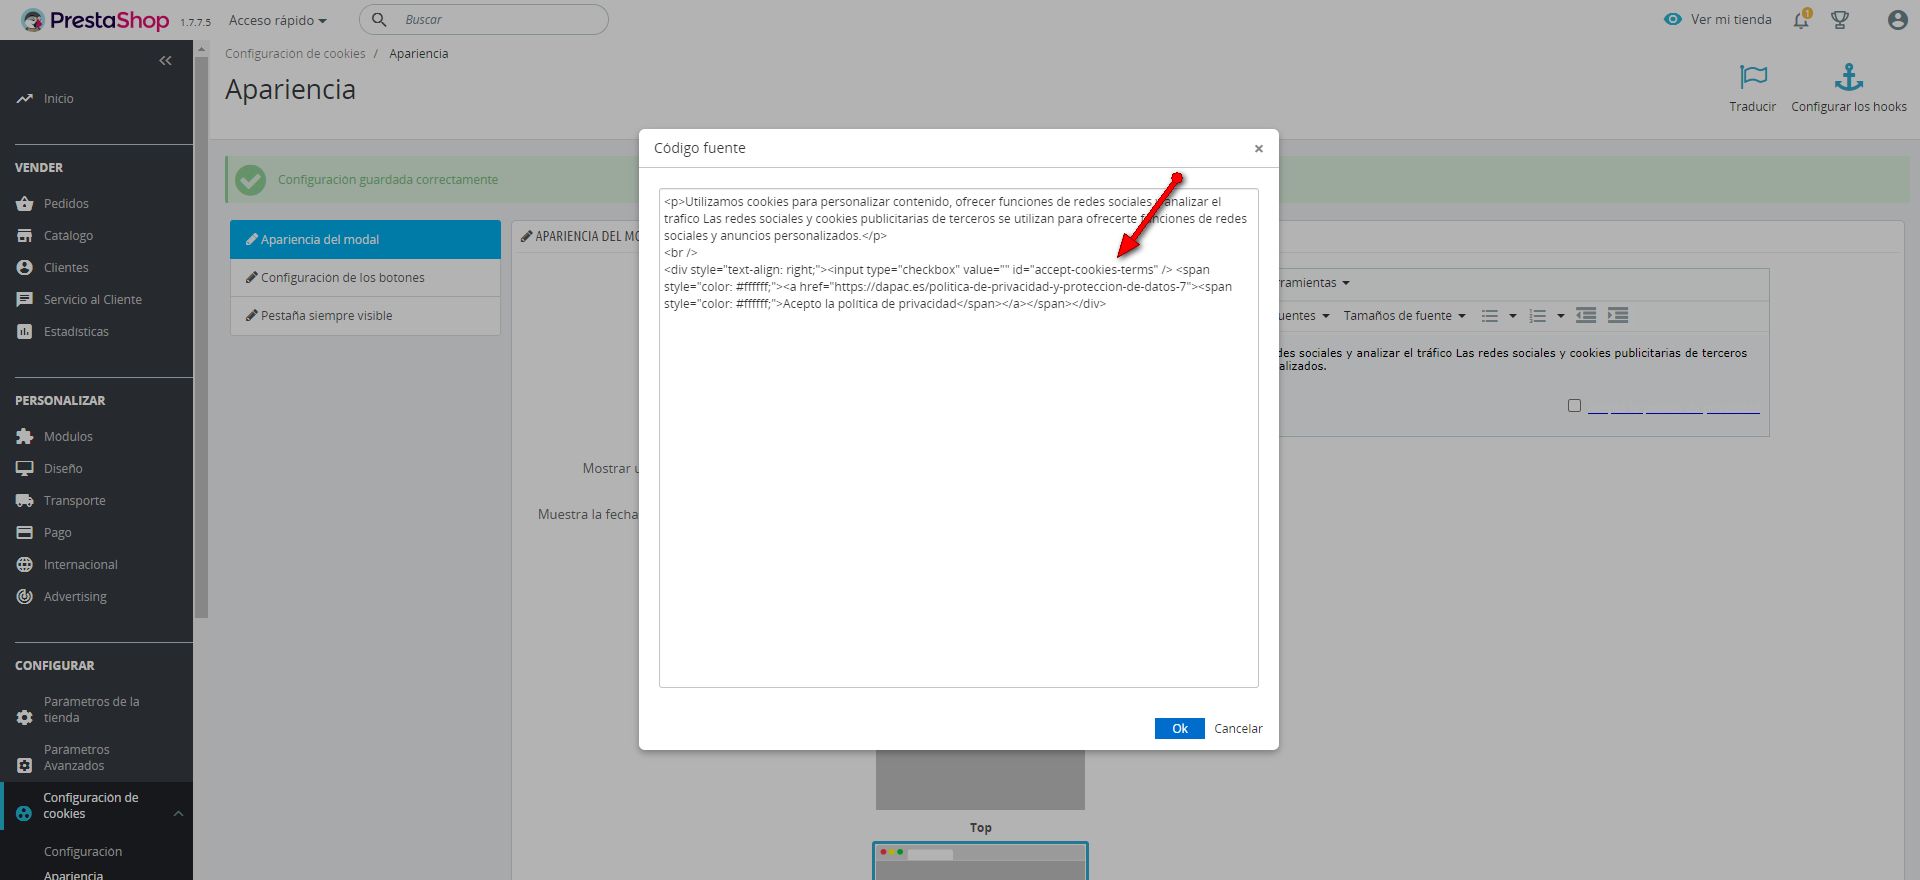The height and width of the screenshot is (880, 1920).
Task: Open Configuracion submenu item
Action: coord(83,852)
